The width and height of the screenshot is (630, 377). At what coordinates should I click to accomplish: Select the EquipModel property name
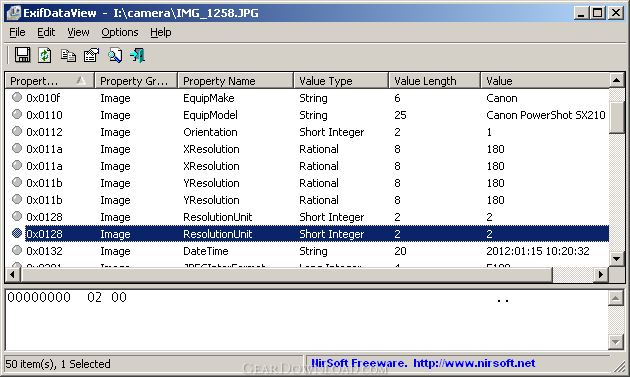[210, 115]
